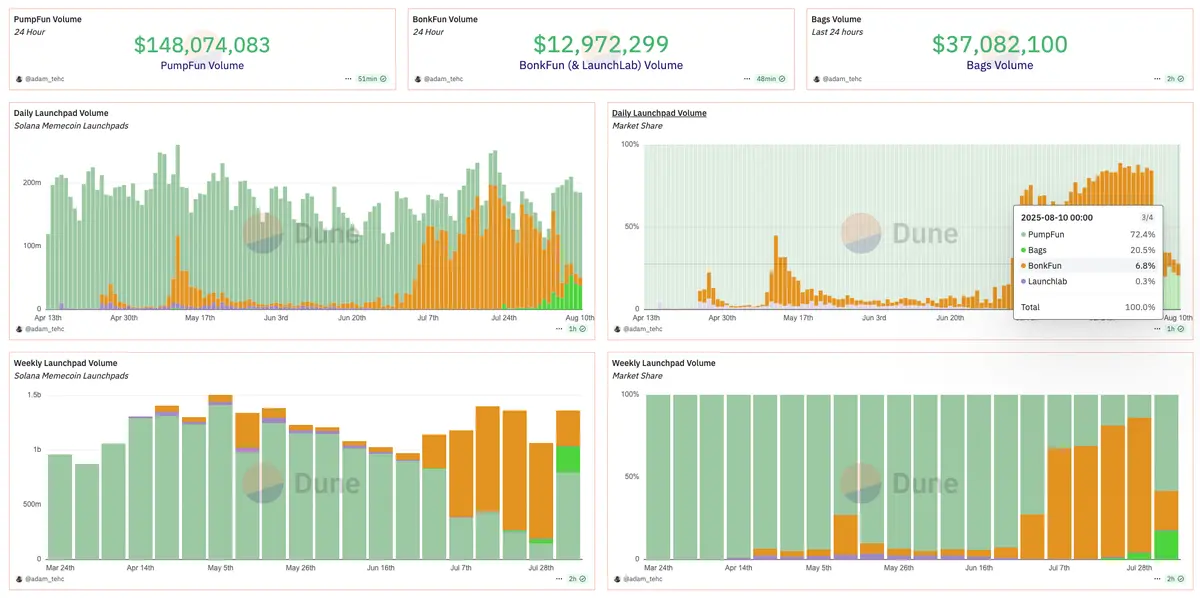This screenshot has height=598, width=1200.
Task: Click the May 17th label on Daily Market Share axis
Action: tap(798, 317)
